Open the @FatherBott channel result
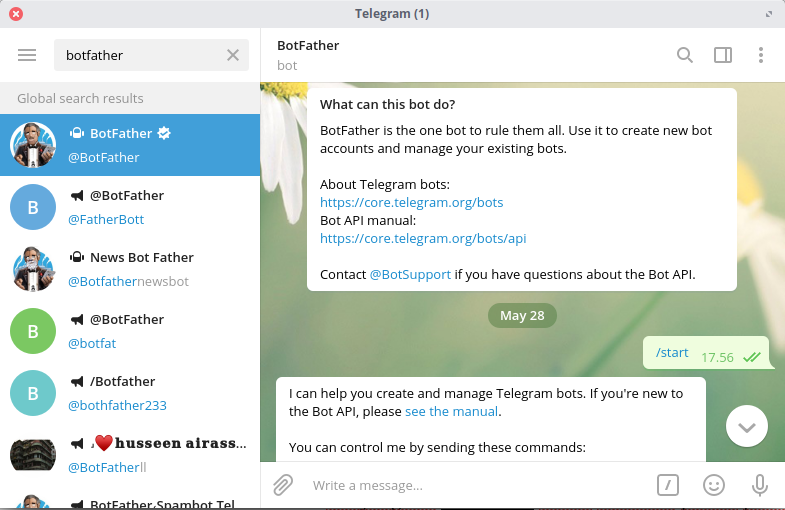The image size is (785, 510). click(x=130, y=207)
